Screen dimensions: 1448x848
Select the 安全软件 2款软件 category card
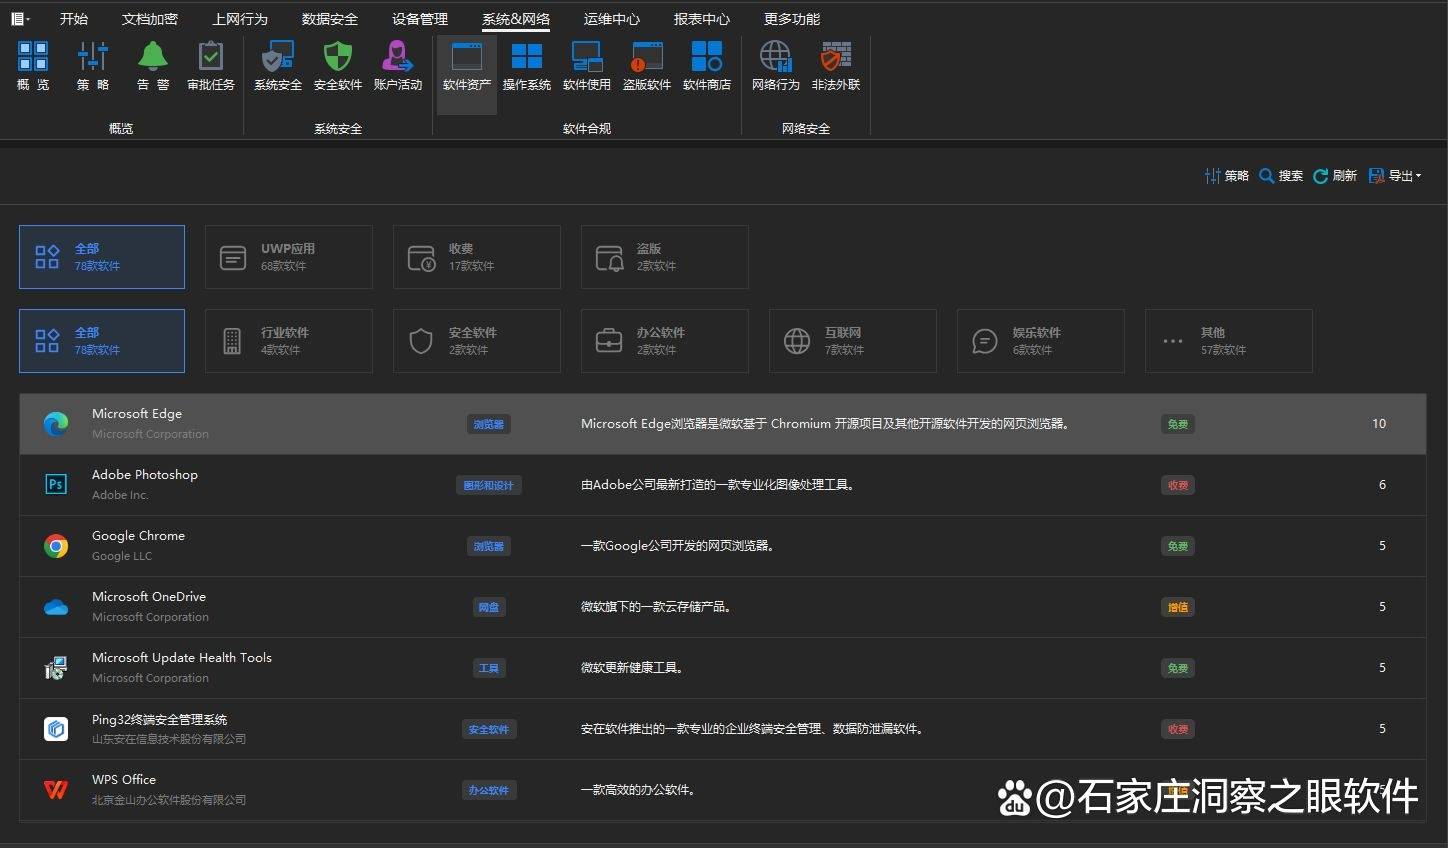477,341
